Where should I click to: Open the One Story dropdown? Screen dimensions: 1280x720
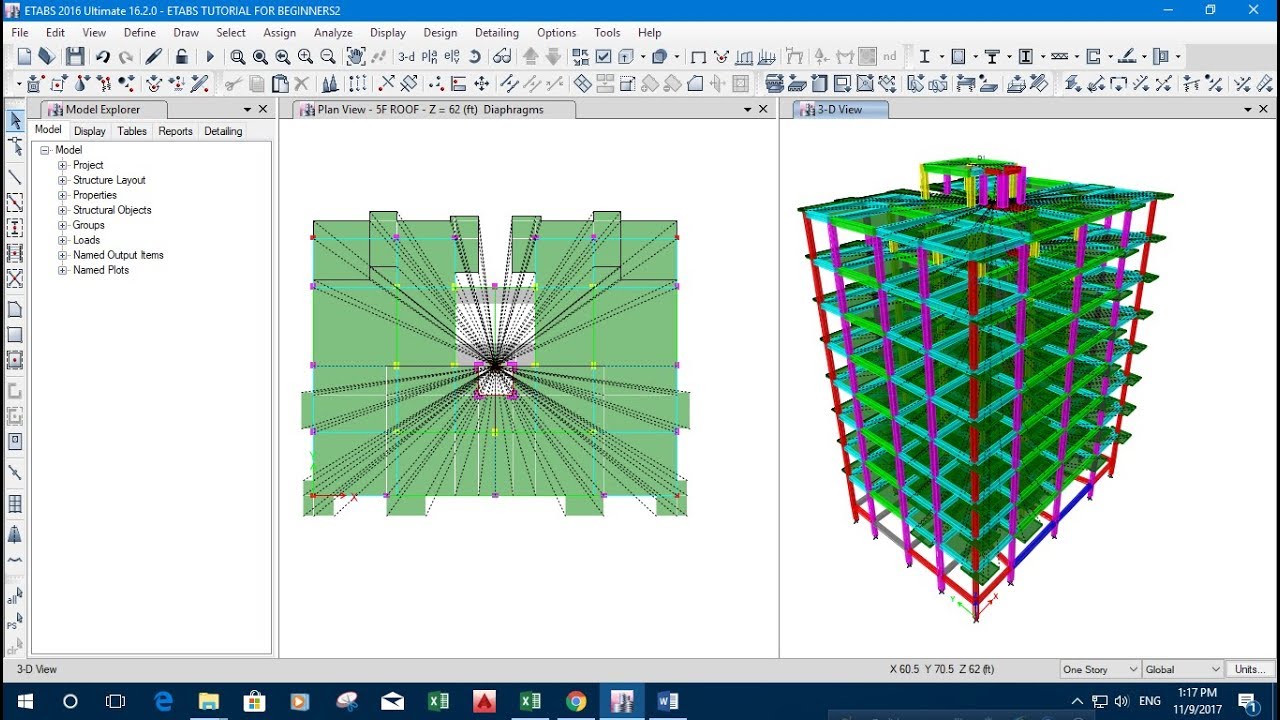[x=1098, y=669]
